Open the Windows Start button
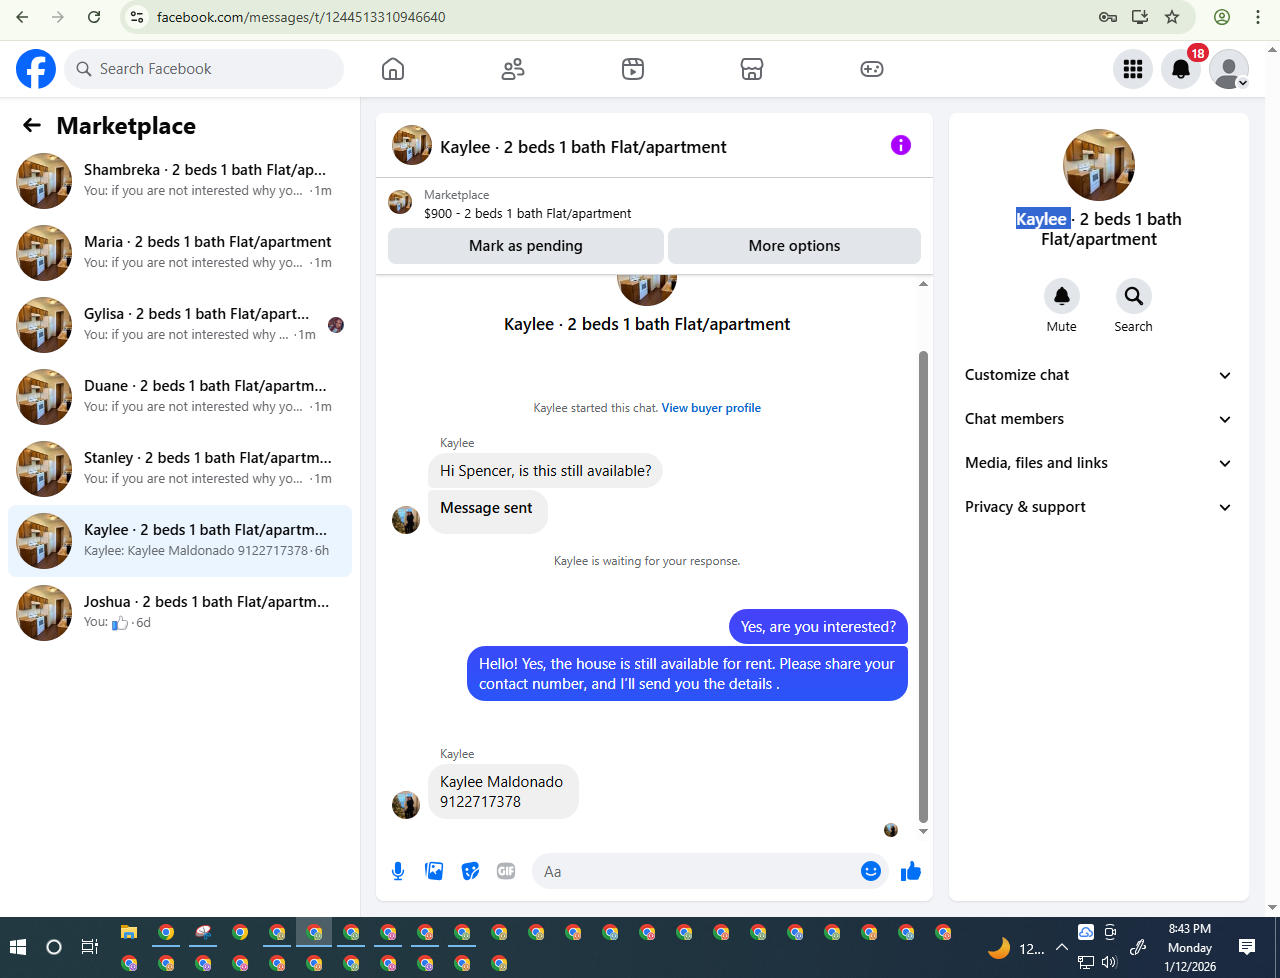This screenshot has width=1280, height=978. click(18, 947)
